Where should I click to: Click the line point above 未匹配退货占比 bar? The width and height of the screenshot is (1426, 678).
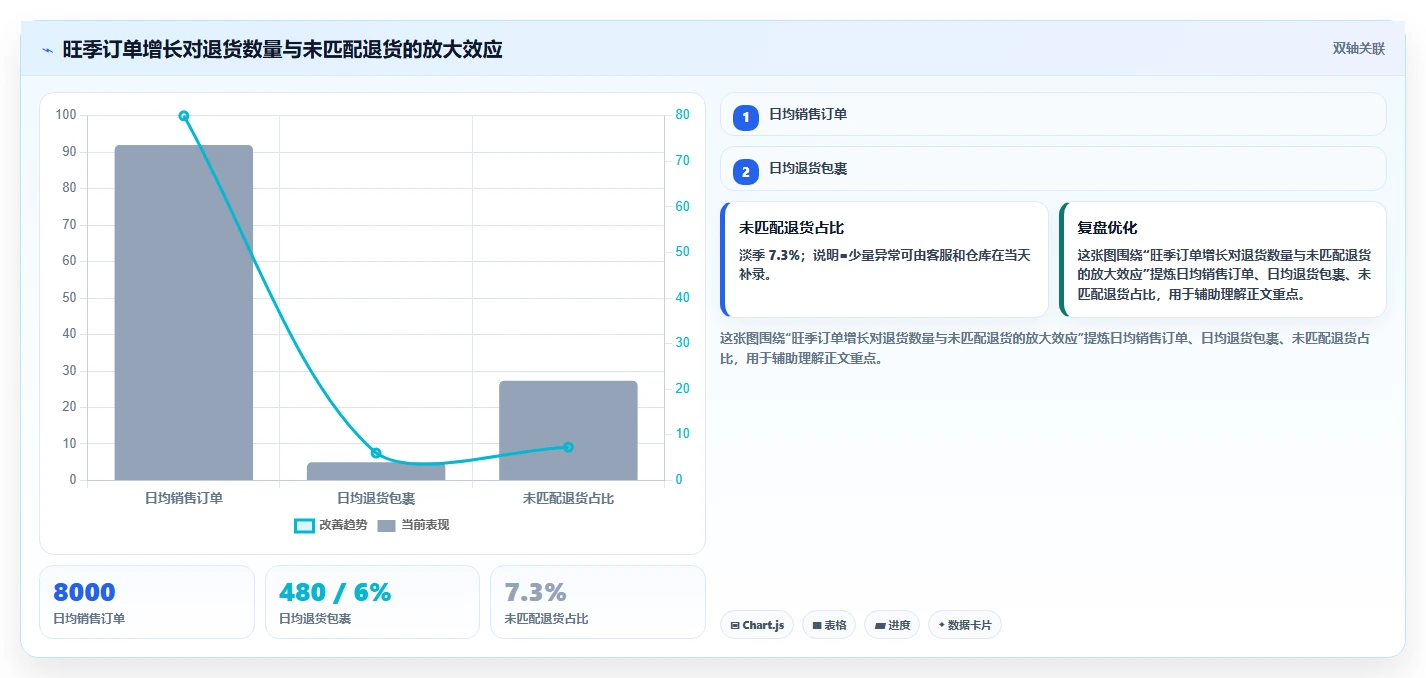[568, 447]
